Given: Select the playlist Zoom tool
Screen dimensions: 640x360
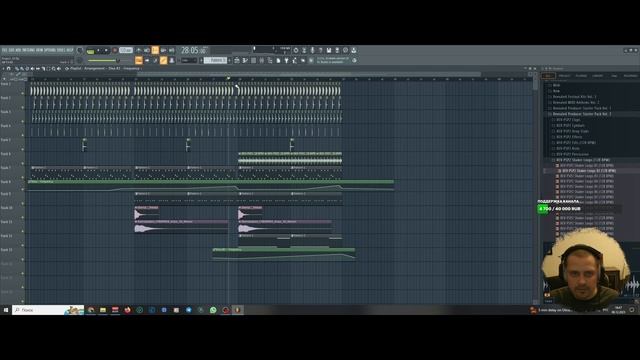Looking at the screenshot, I should 53,69.
